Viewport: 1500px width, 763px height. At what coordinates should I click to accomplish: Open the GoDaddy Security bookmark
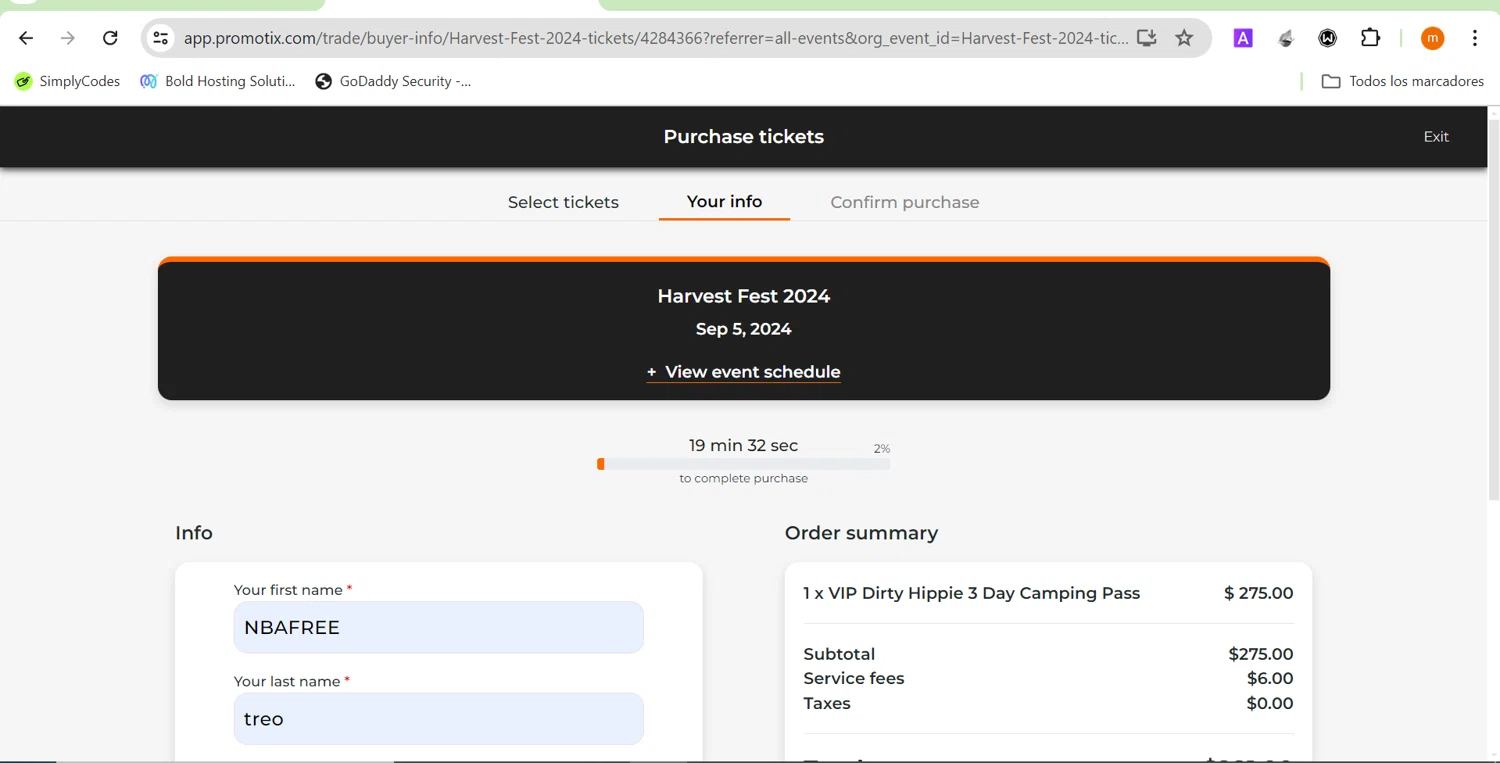pyautogui.click(x=393, y=81)
